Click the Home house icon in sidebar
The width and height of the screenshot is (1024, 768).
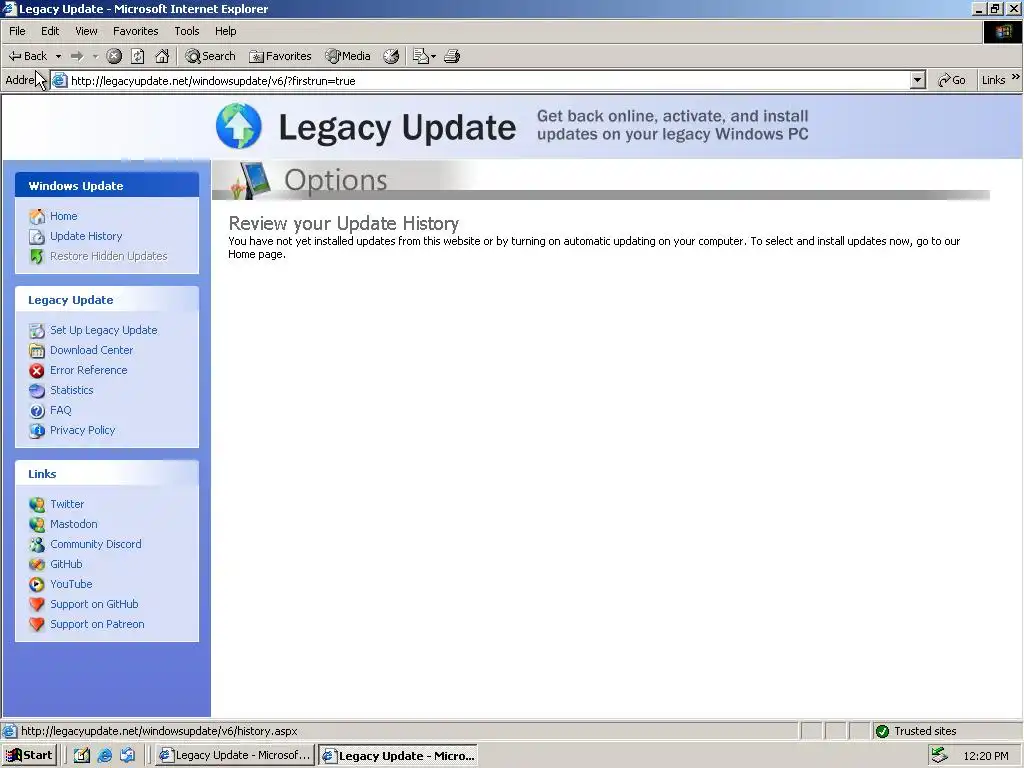pyautogui.click(x=37, y=216)
